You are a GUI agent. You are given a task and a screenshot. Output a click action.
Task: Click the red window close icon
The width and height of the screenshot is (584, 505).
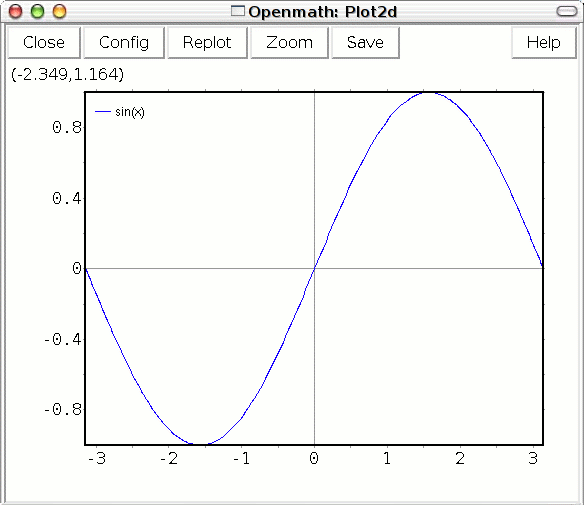[x=16, y=12]
